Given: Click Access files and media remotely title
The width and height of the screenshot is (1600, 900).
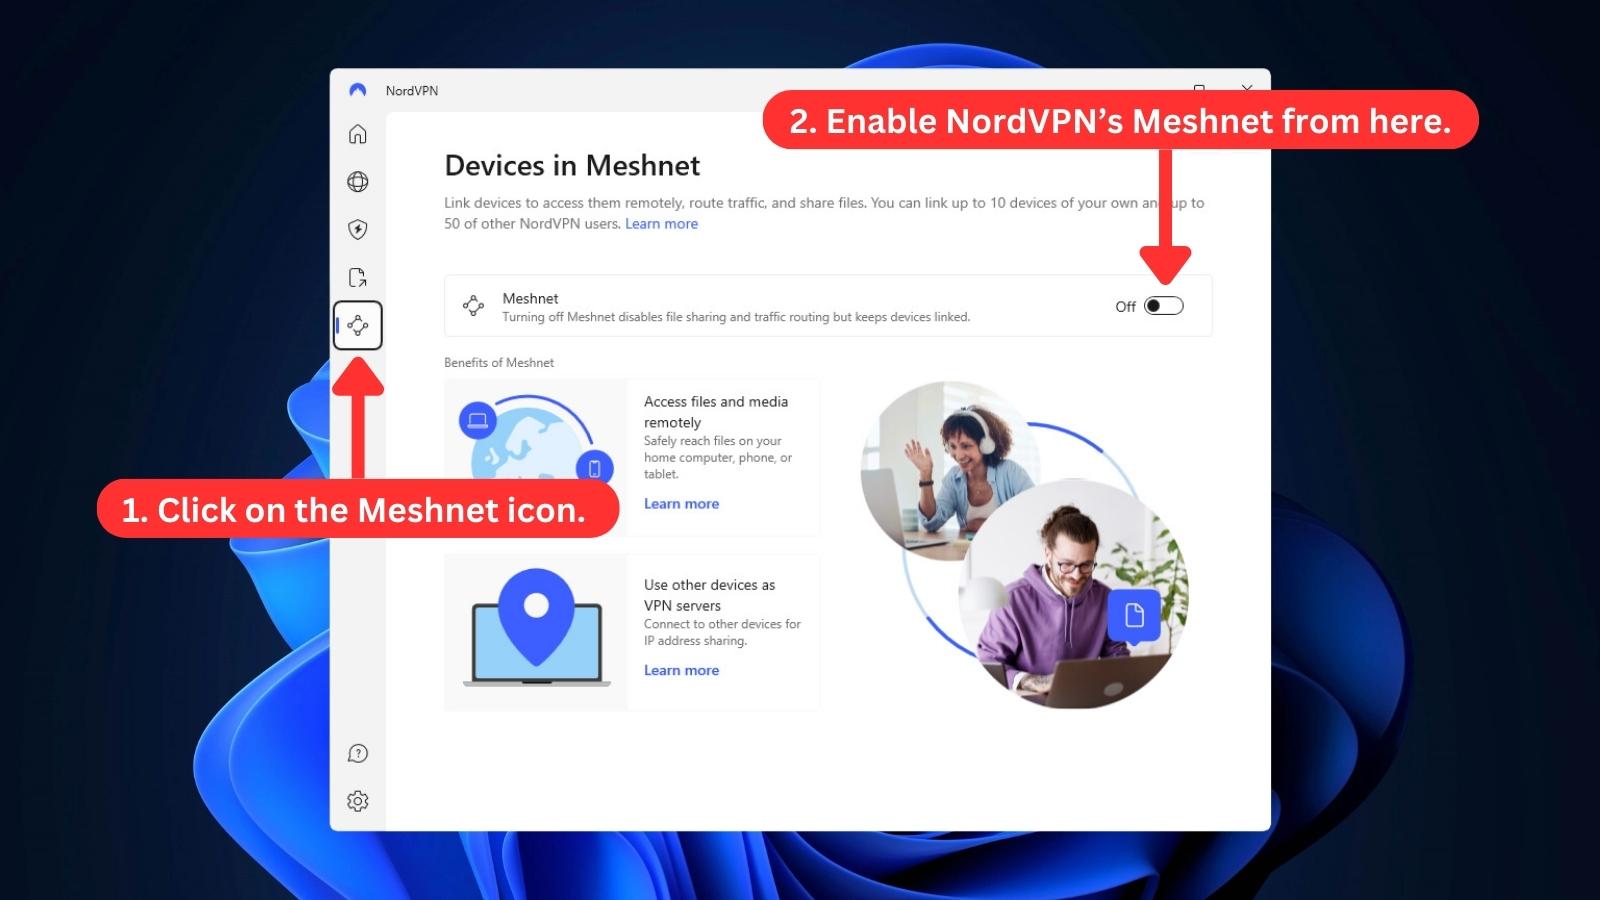Looking at the screenshot, I should [716, 412].
